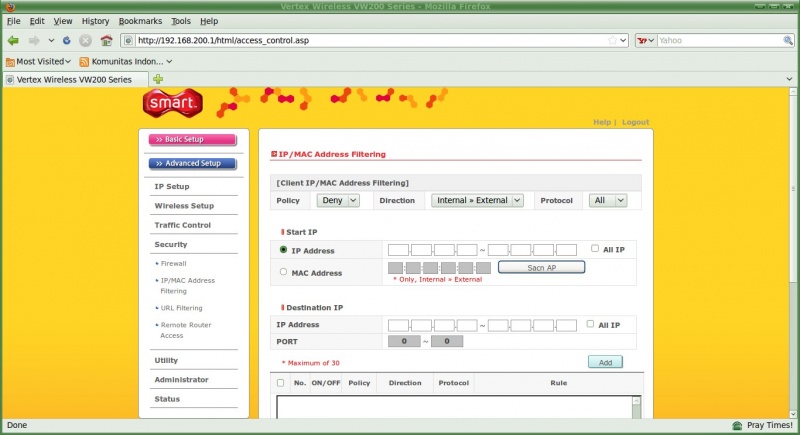800x435 pixels.
Task: Expand the Direction dropdown Internal » External
Action: [477, 200]
